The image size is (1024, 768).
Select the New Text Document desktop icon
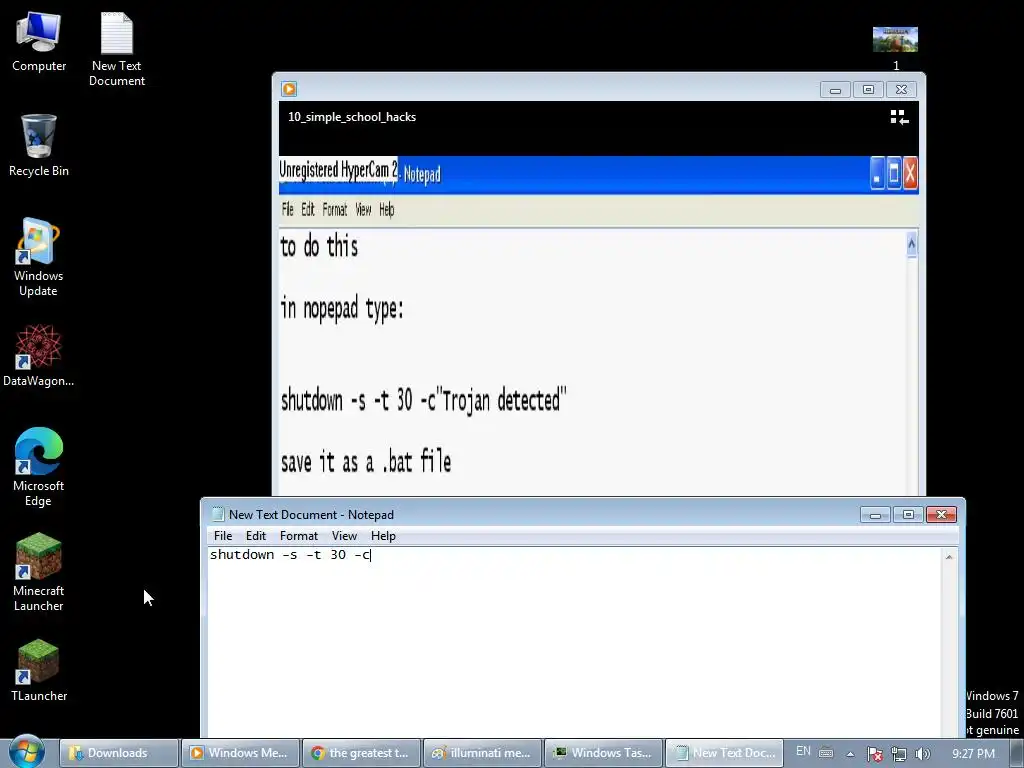(117, 50)
